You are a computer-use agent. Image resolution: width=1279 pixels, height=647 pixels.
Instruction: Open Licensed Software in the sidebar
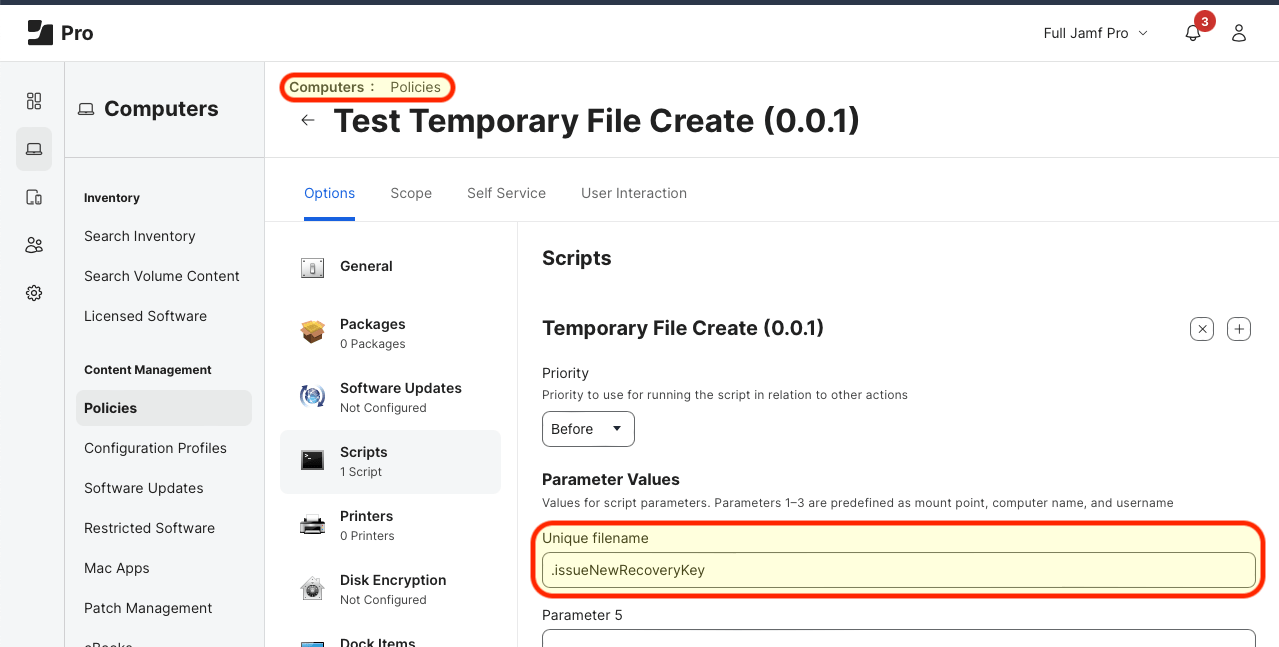click(146, 316)
